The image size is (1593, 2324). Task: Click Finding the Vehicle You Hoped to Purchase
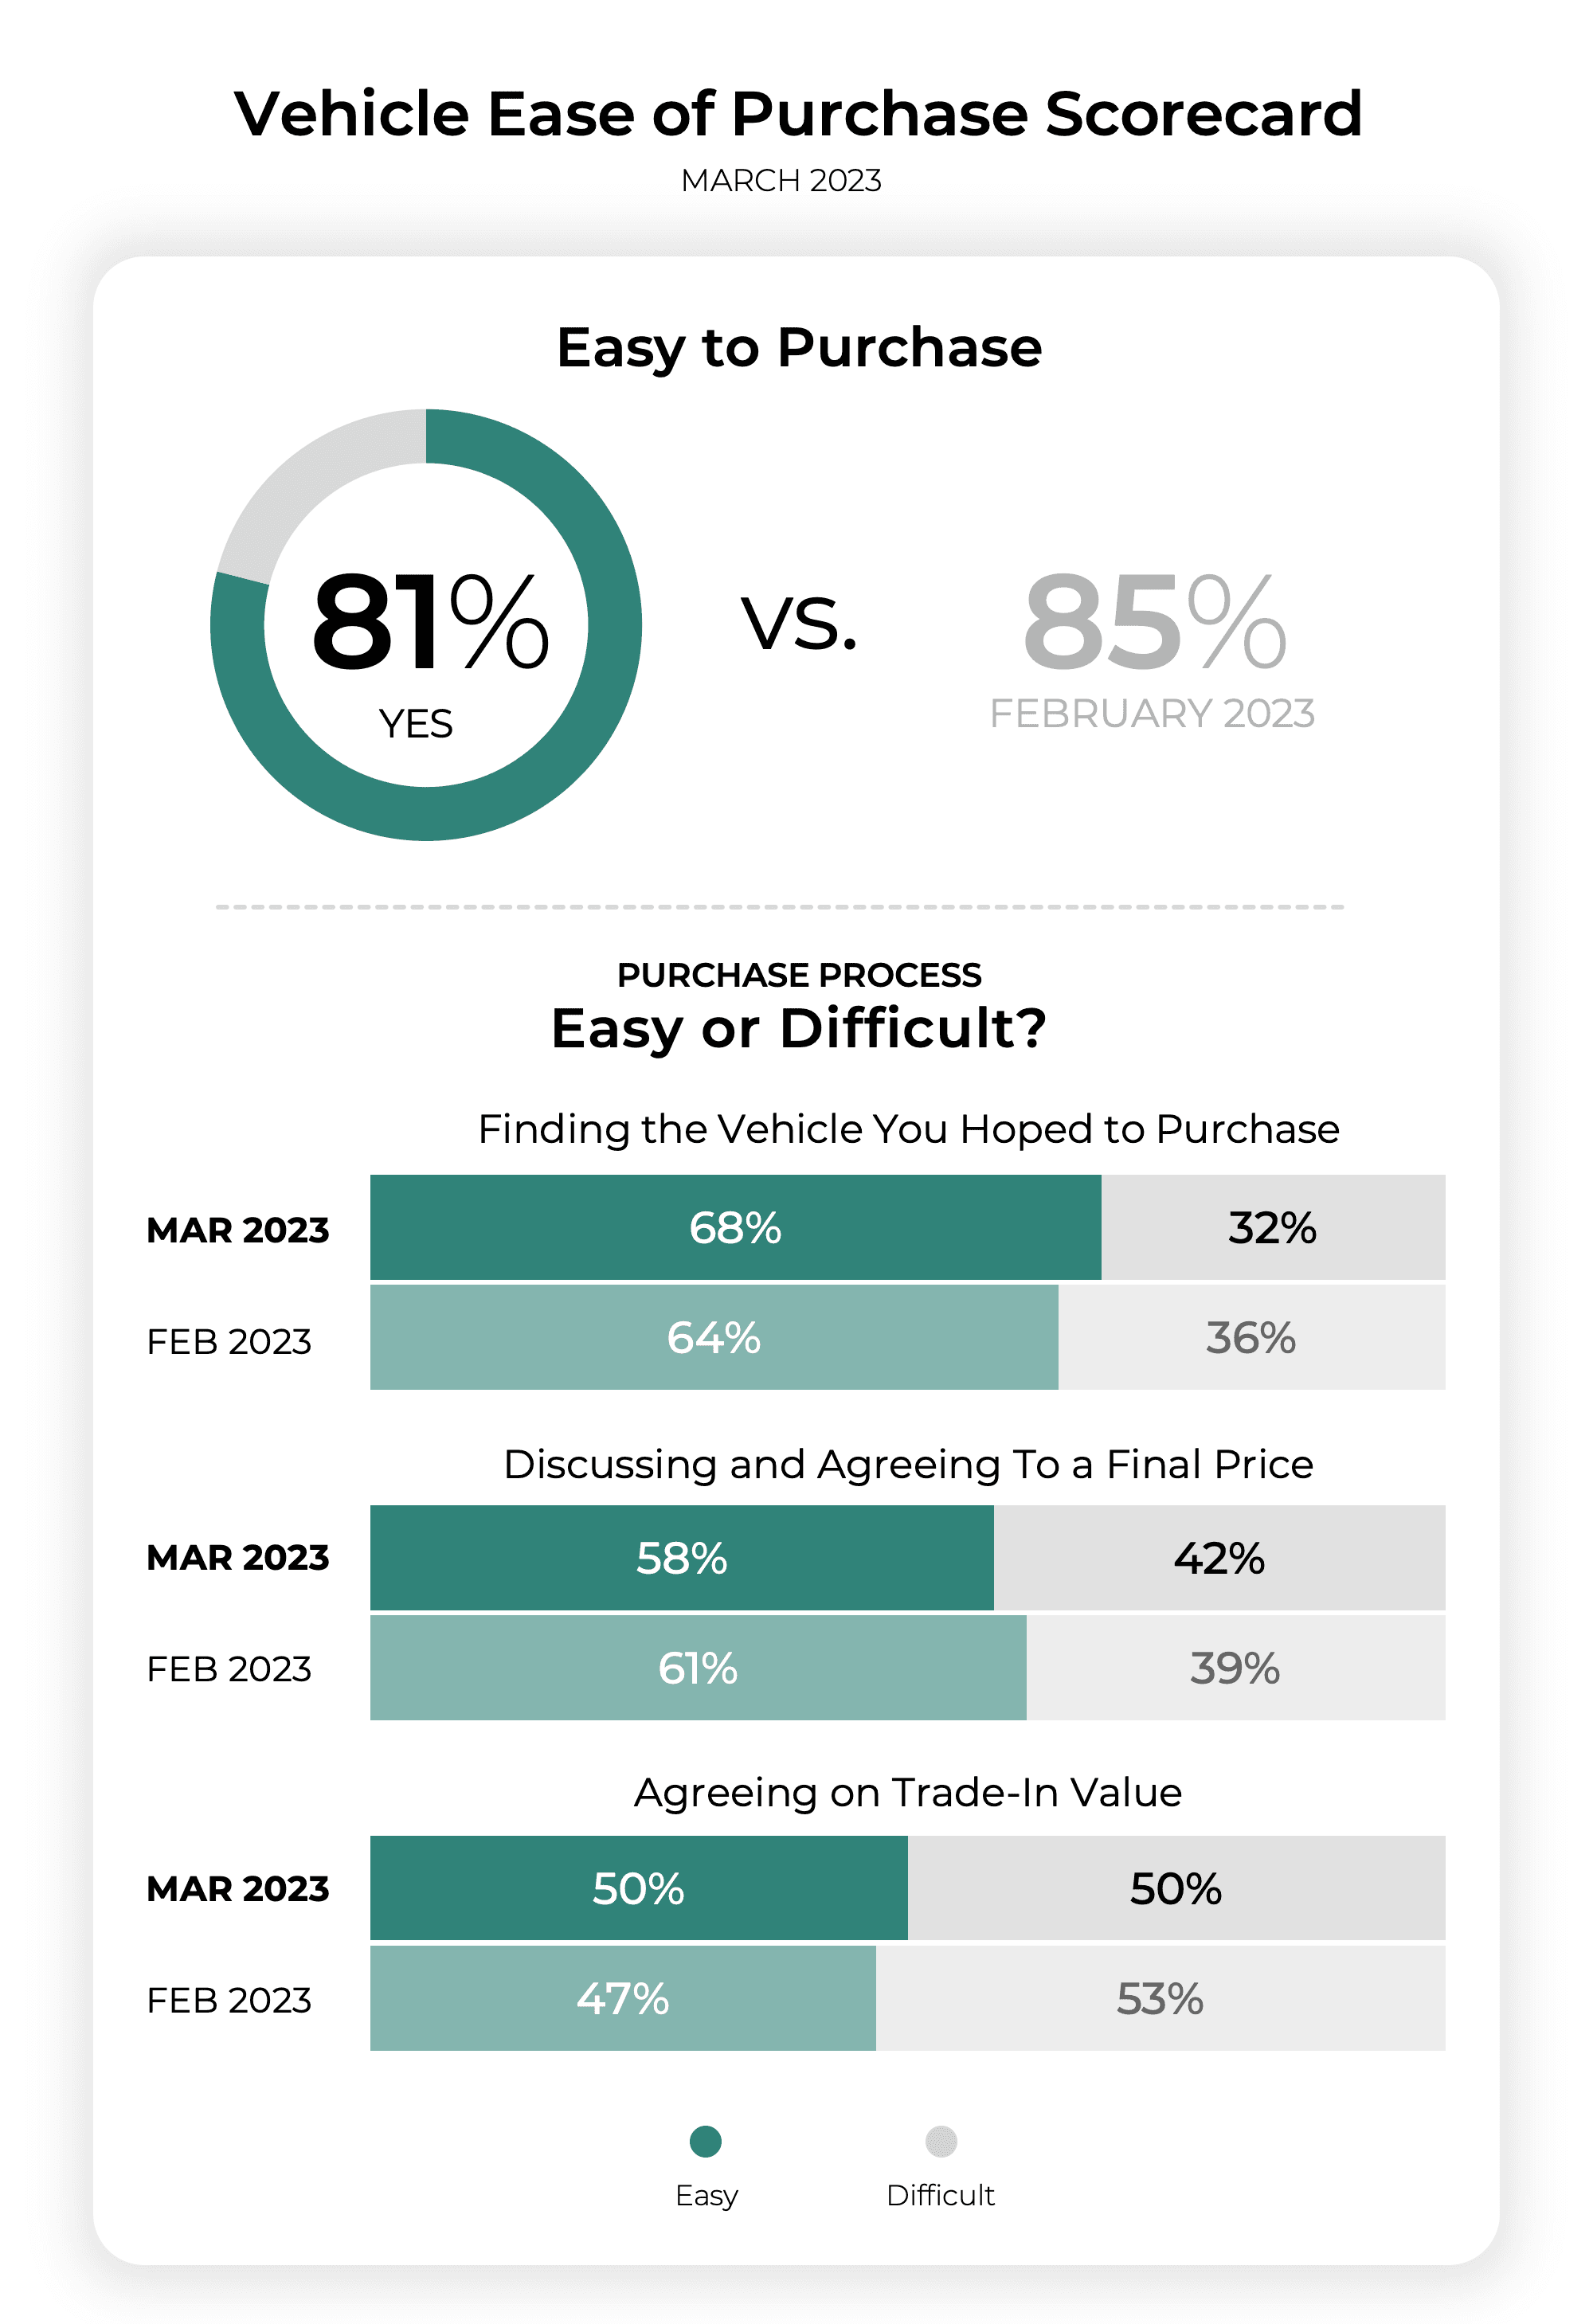(908, 1129)
